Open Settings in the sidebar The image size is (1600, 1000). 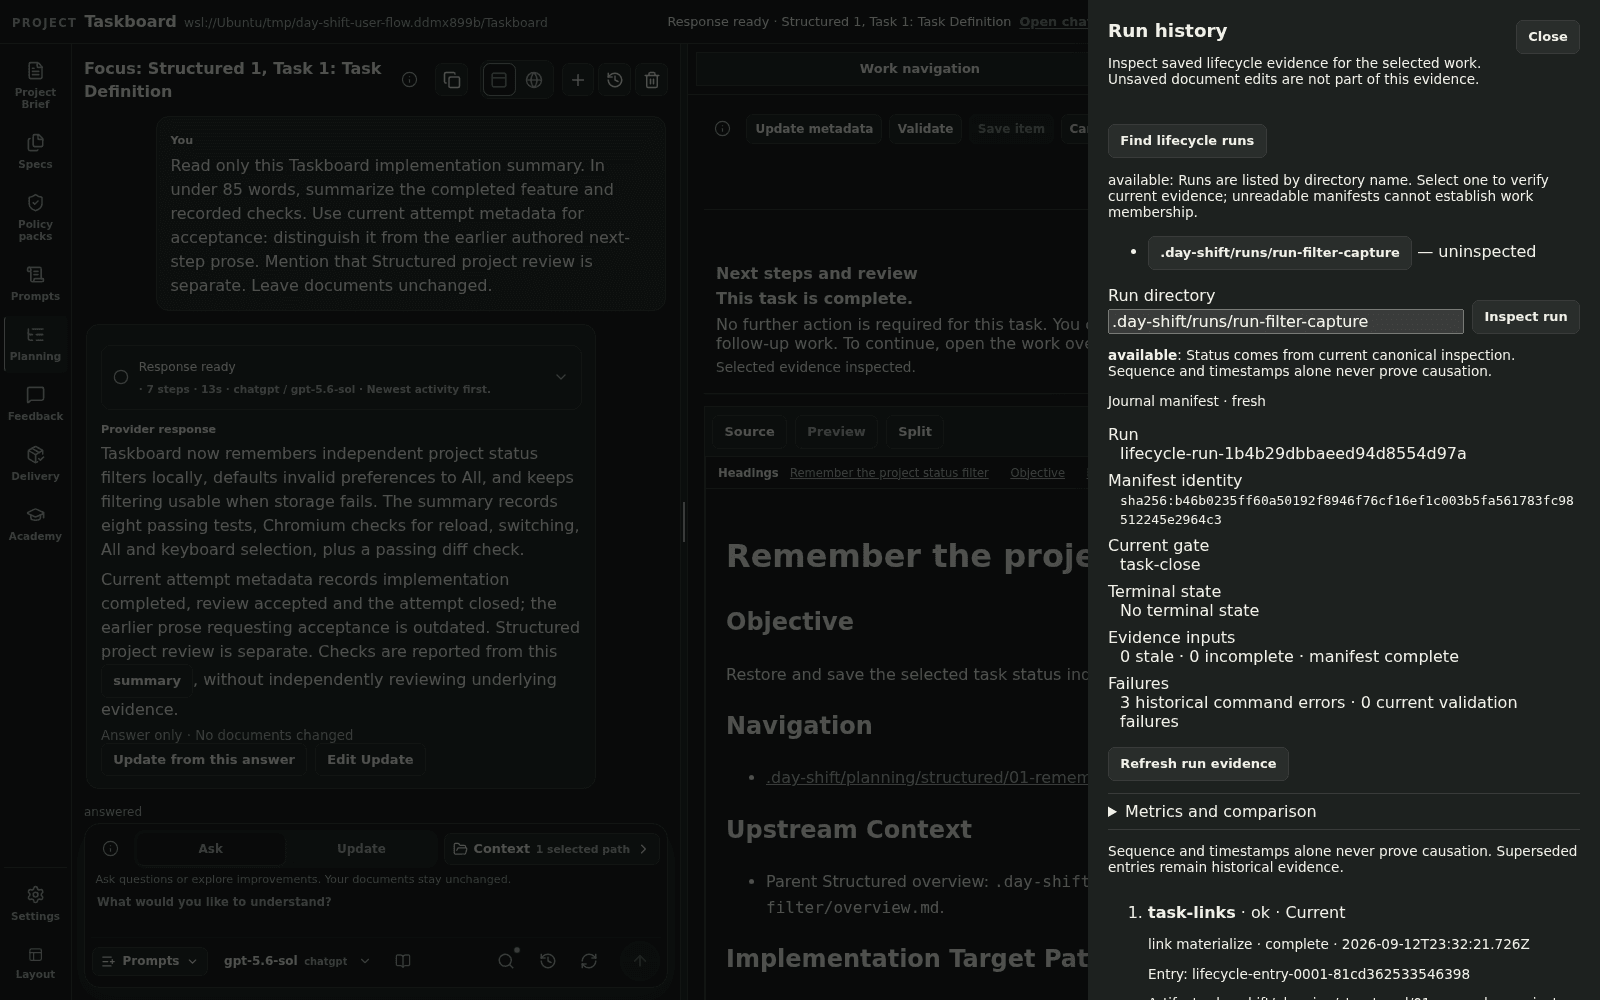(x=35, y=903)
